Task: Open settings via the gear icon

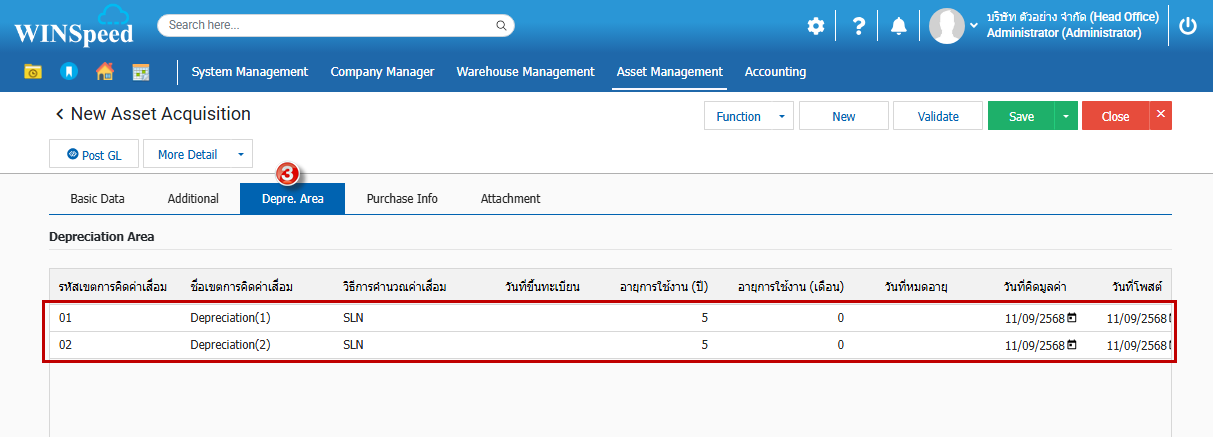Action: tap(816, 26)
